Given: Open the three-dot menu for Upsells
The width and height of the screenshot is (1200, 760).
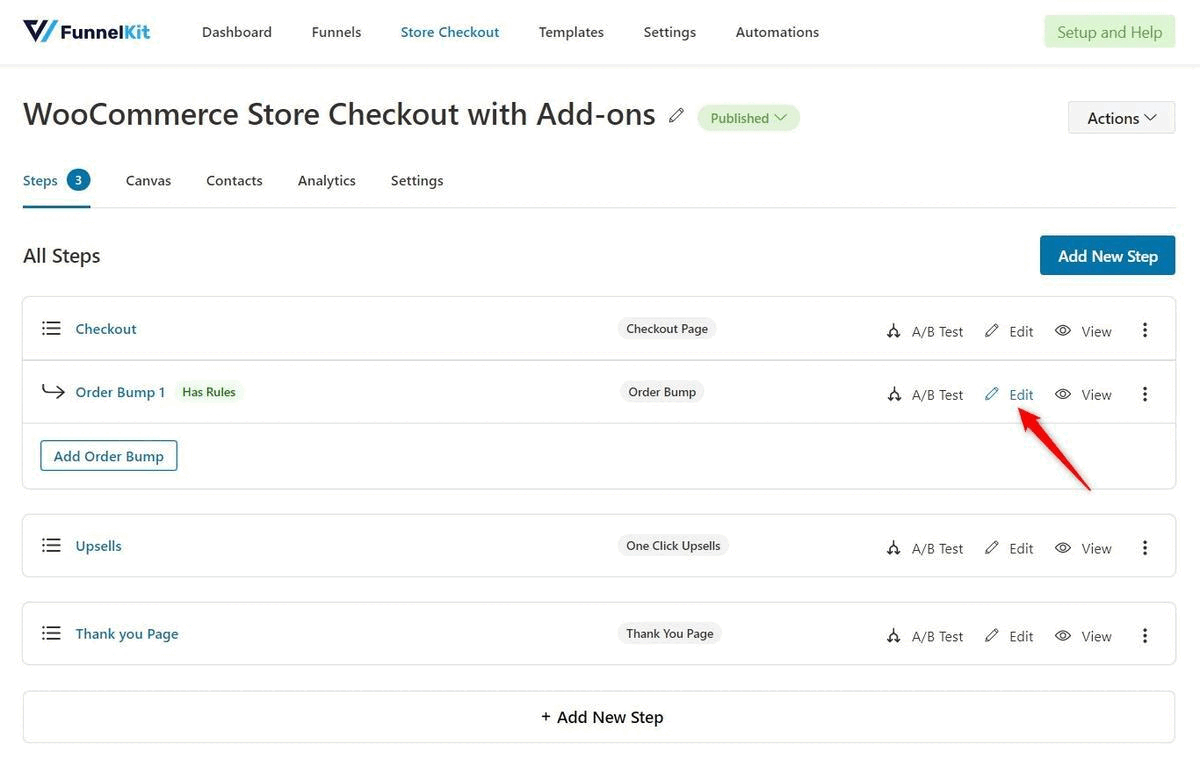Looking at the screenshot, I should 1145,548.
